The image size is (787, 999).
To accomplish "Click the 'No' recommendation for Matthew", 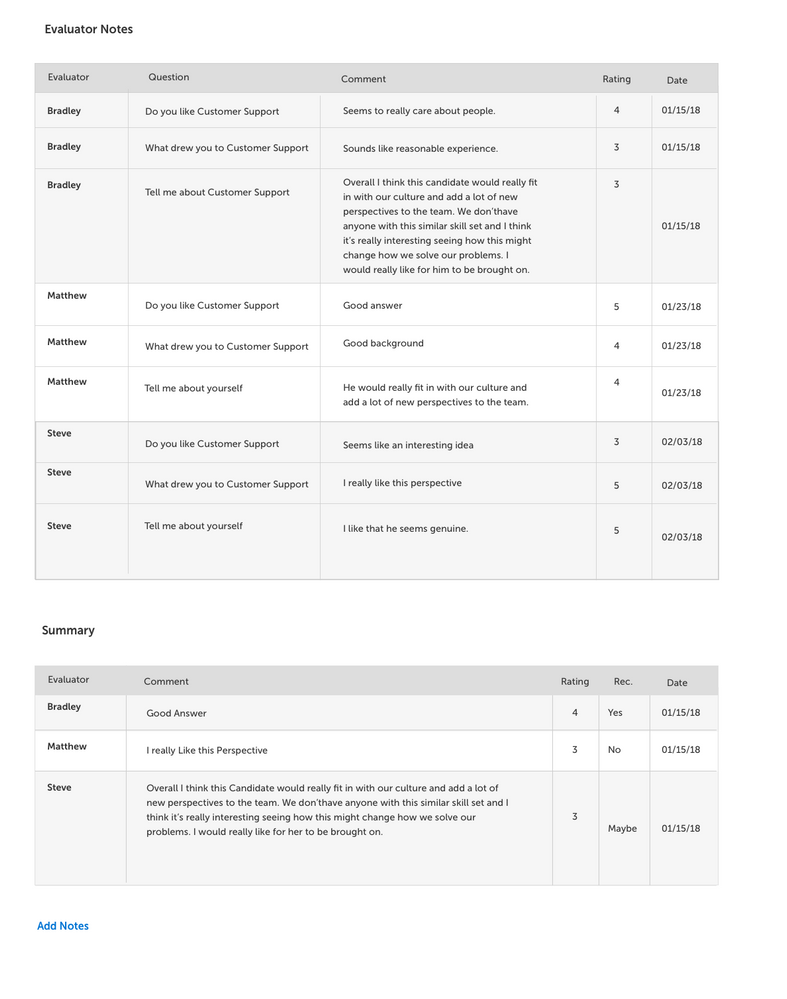I will click(614, 750).
